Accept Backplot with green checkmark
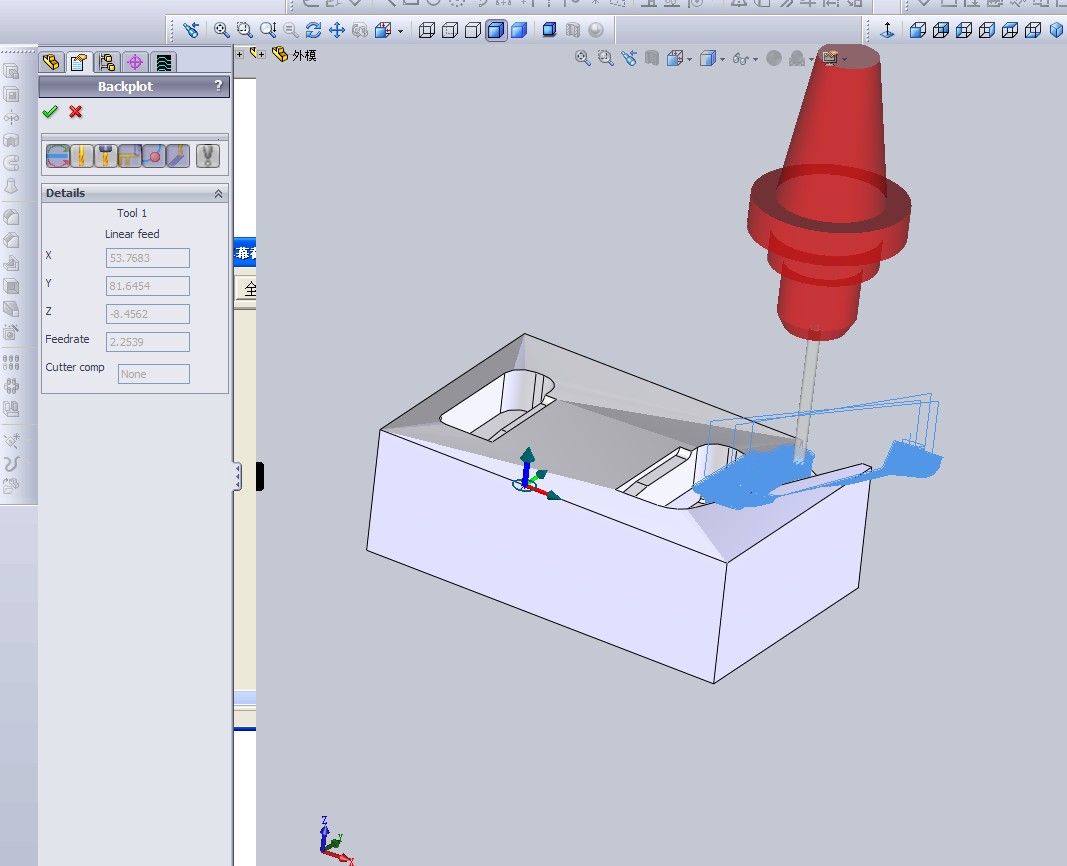 coord(50,112)
